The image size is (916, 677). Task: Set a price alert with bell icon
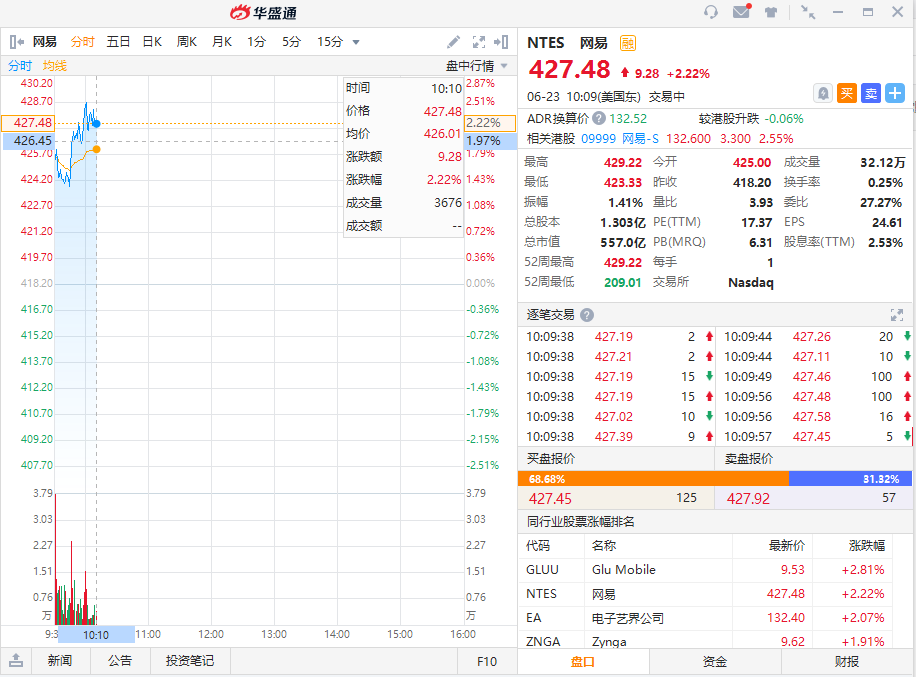click(822, 93)
